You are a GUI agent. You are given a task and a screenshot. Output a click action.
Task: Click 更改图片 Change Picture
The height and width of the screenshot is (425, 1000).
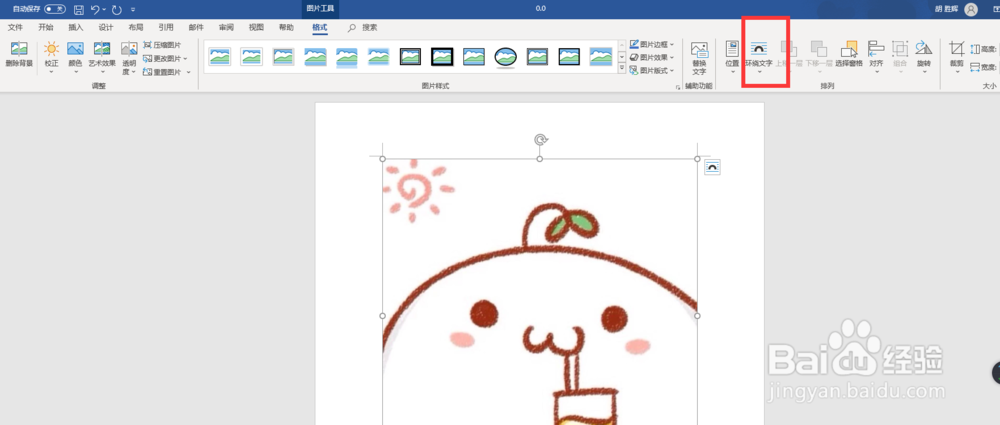click(163, 59)
